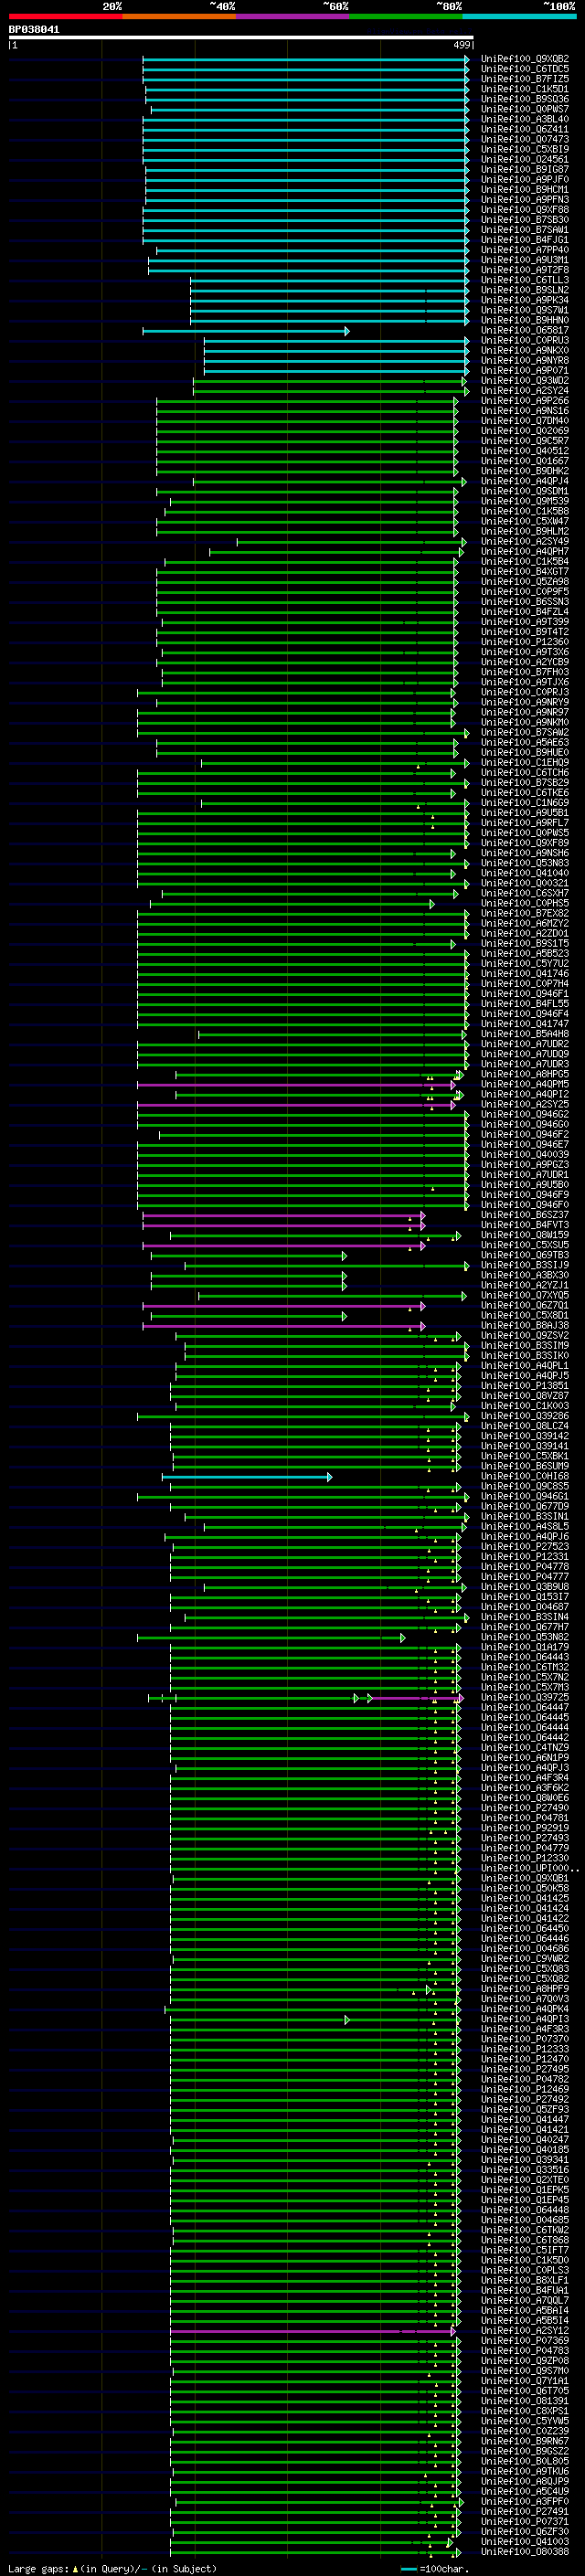Open hit UniRef100_B7FIZ5

coord(524,79)
